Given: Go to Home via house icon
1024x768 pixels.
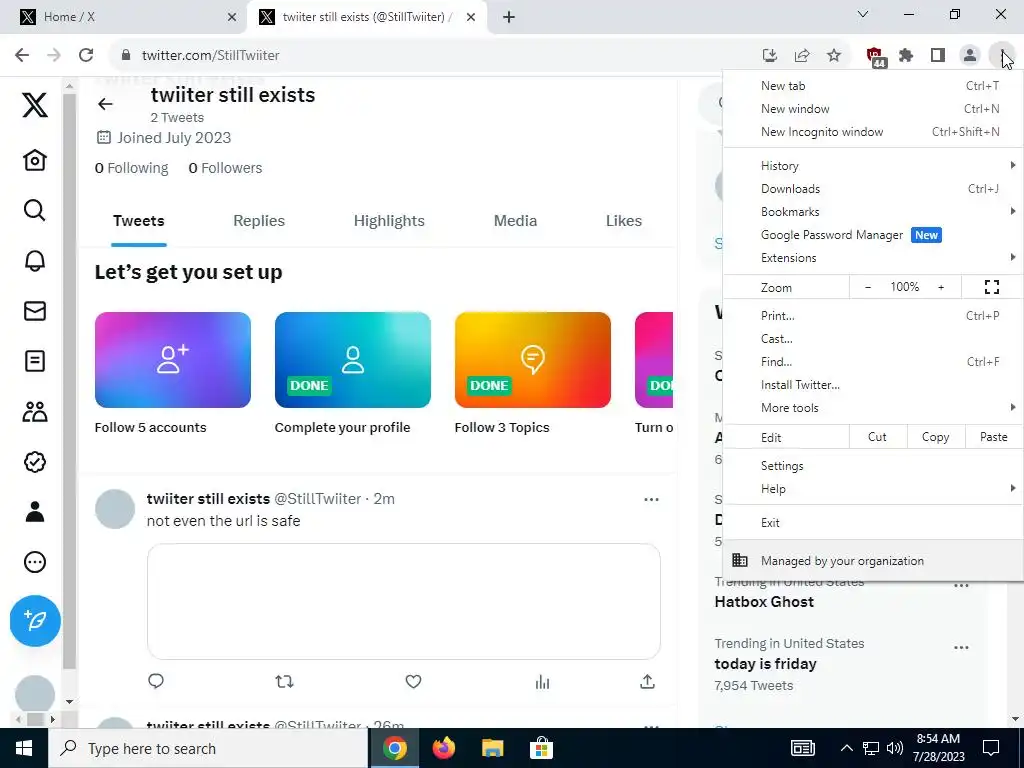Looking at the screenshot, I should [x=35, y=160].
